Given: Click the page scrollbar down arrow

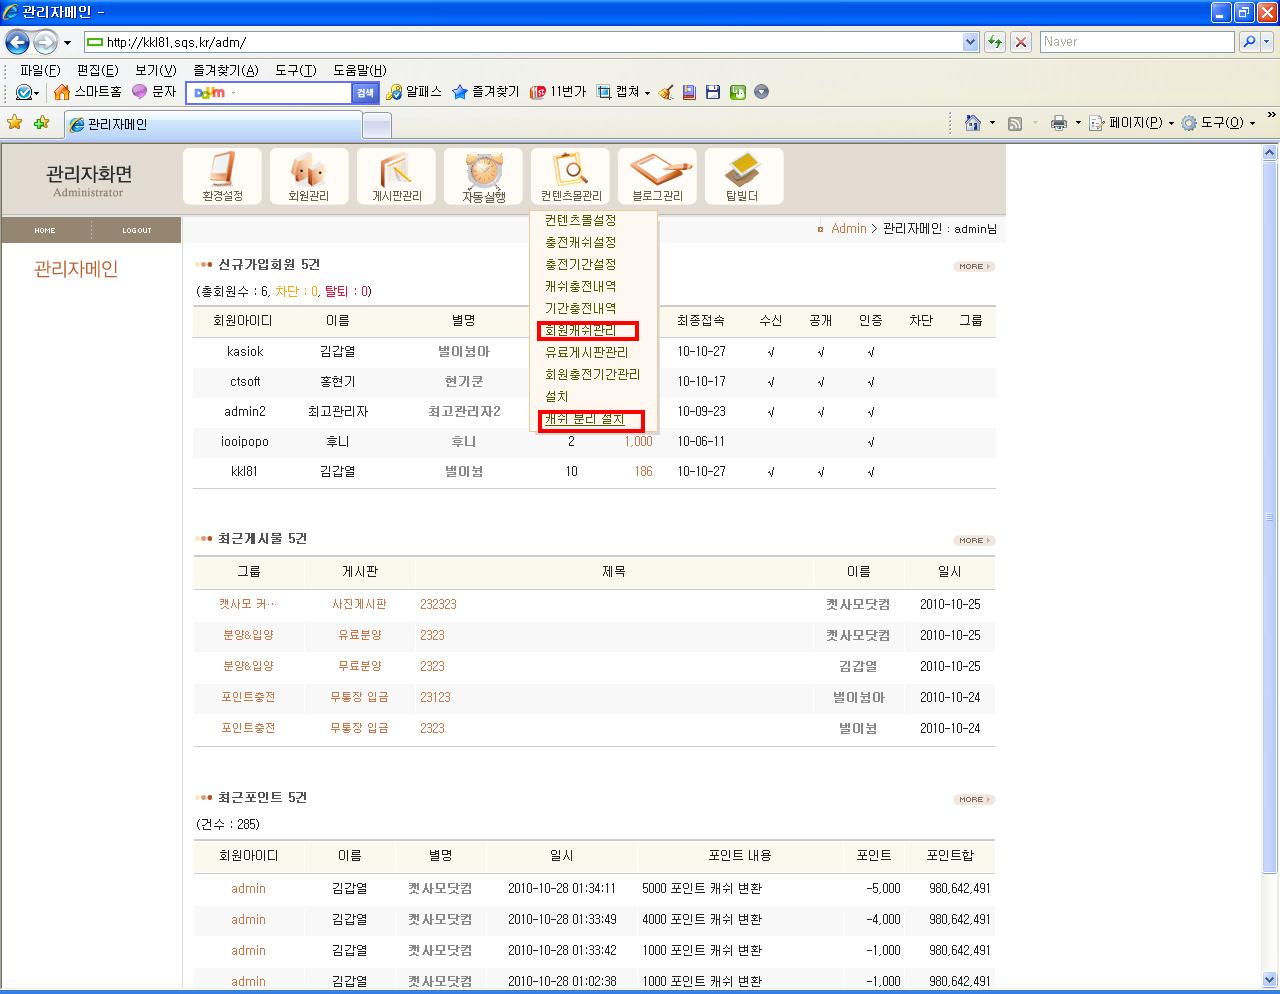Looking at the screenshot, I should pos(1270,980).
